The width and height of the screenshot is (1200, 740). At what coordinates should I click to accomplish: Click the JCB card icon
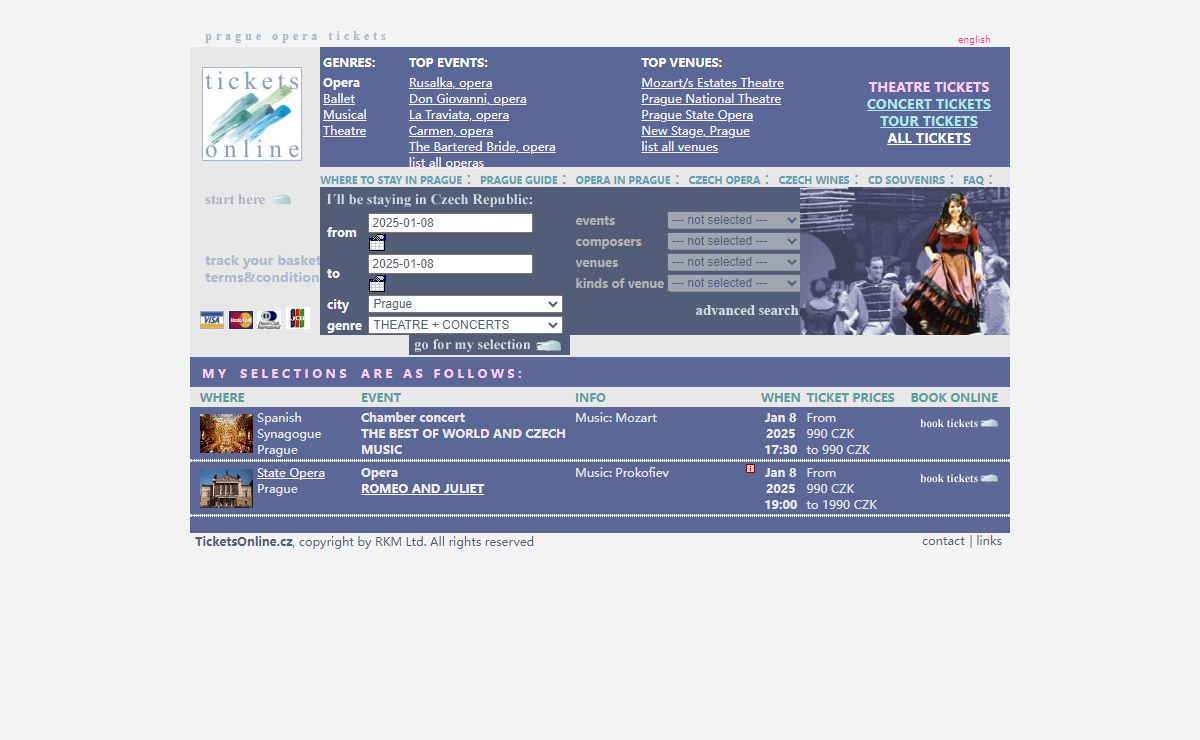pos(297,319)
